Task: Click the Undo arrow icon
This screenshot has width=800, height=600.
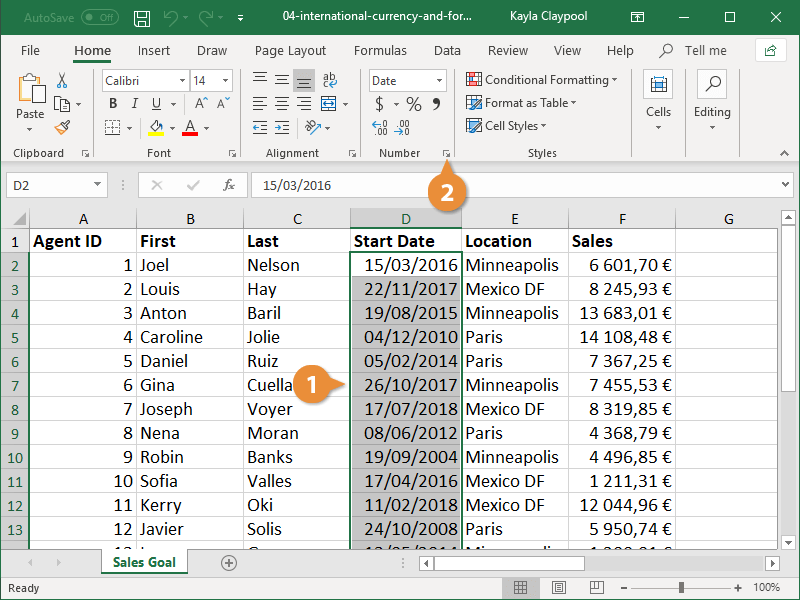Action: pyautogui.click(x=170, y=18)
